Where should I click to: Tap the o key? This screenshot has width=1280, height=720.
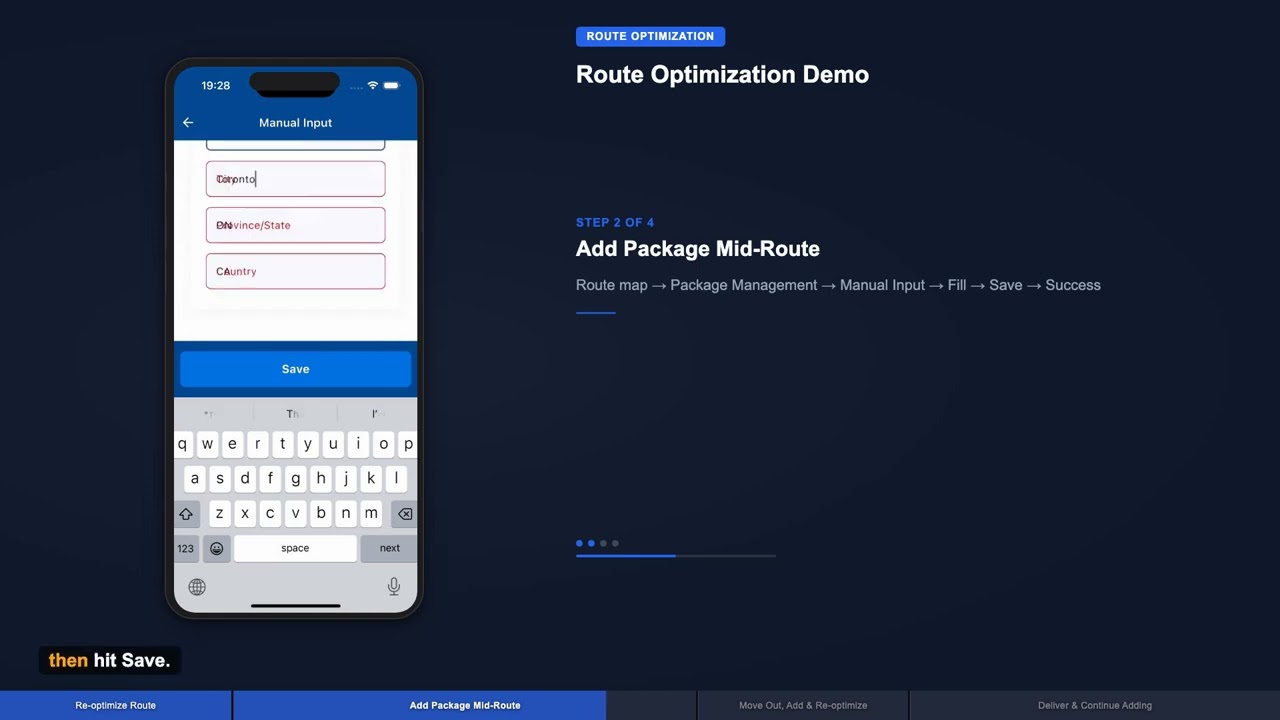pyautogui.click(x=383, y=444)
